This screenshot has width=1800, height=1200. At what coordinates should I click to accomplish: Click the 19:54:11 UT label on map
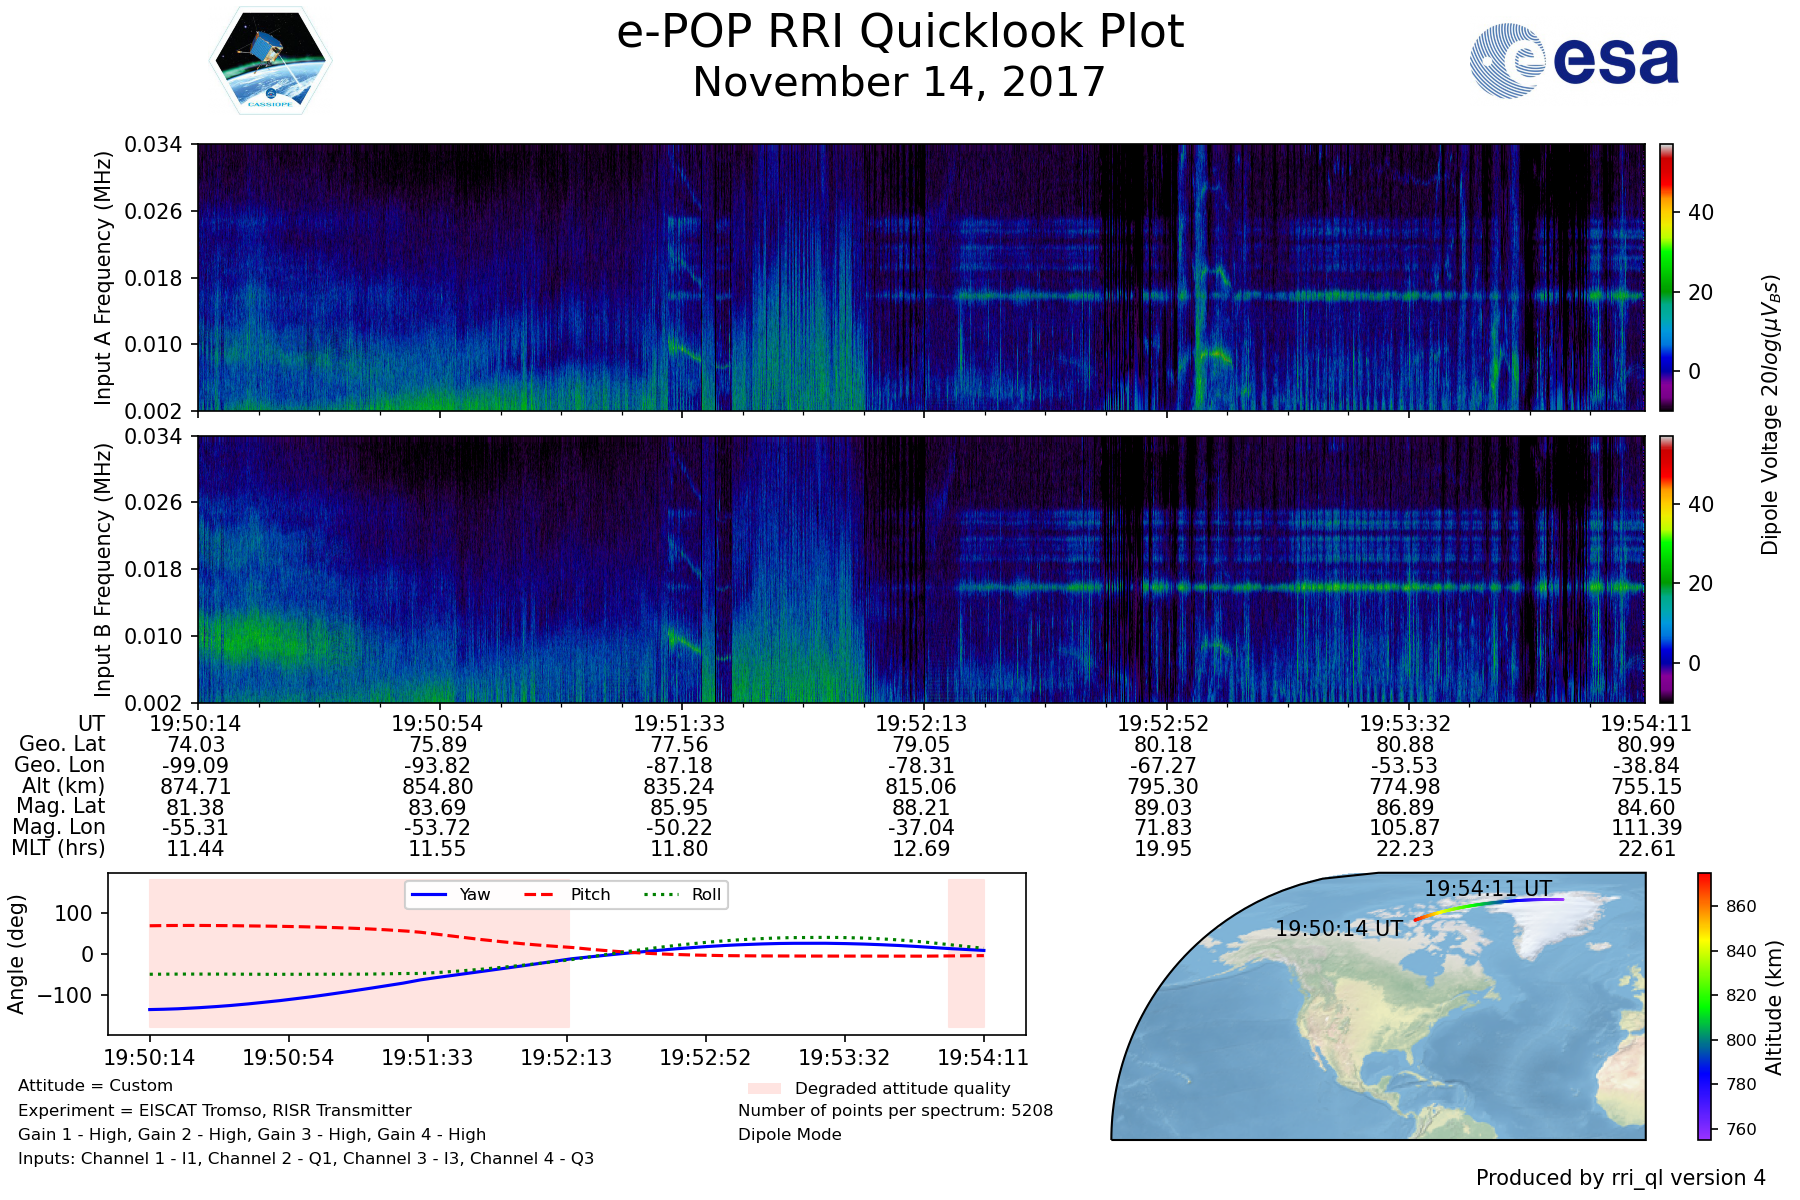pos(1487,888)
